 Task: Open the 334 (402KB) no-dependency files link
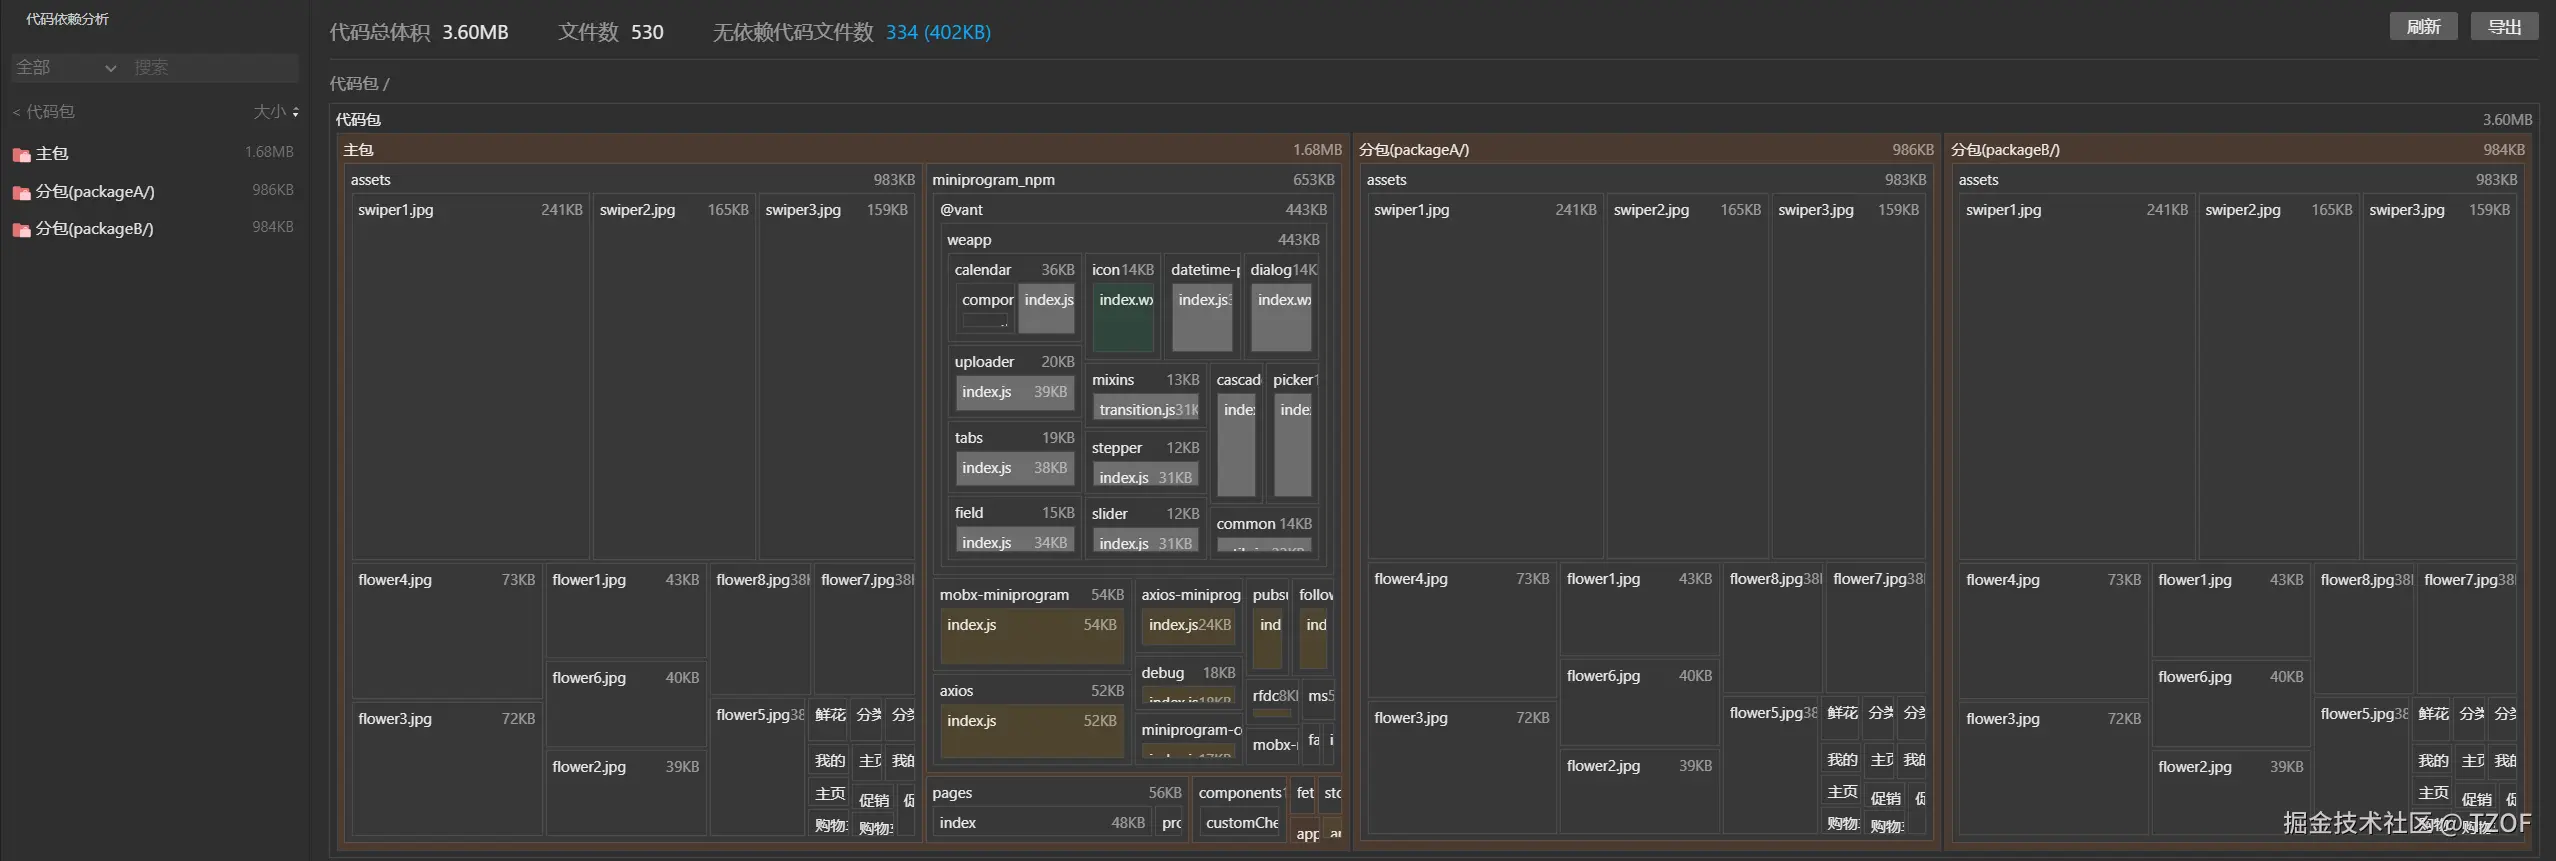pos(937,32)
